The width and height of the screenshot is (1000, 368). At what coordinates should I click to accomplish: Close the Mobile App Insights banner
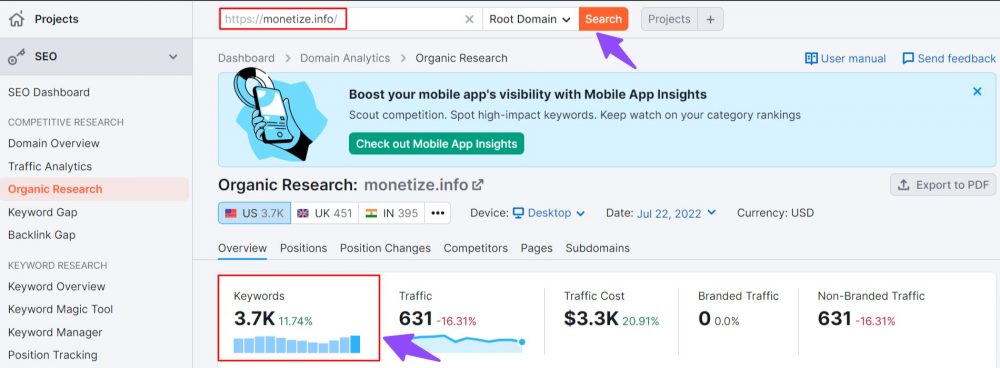[977, 92]
